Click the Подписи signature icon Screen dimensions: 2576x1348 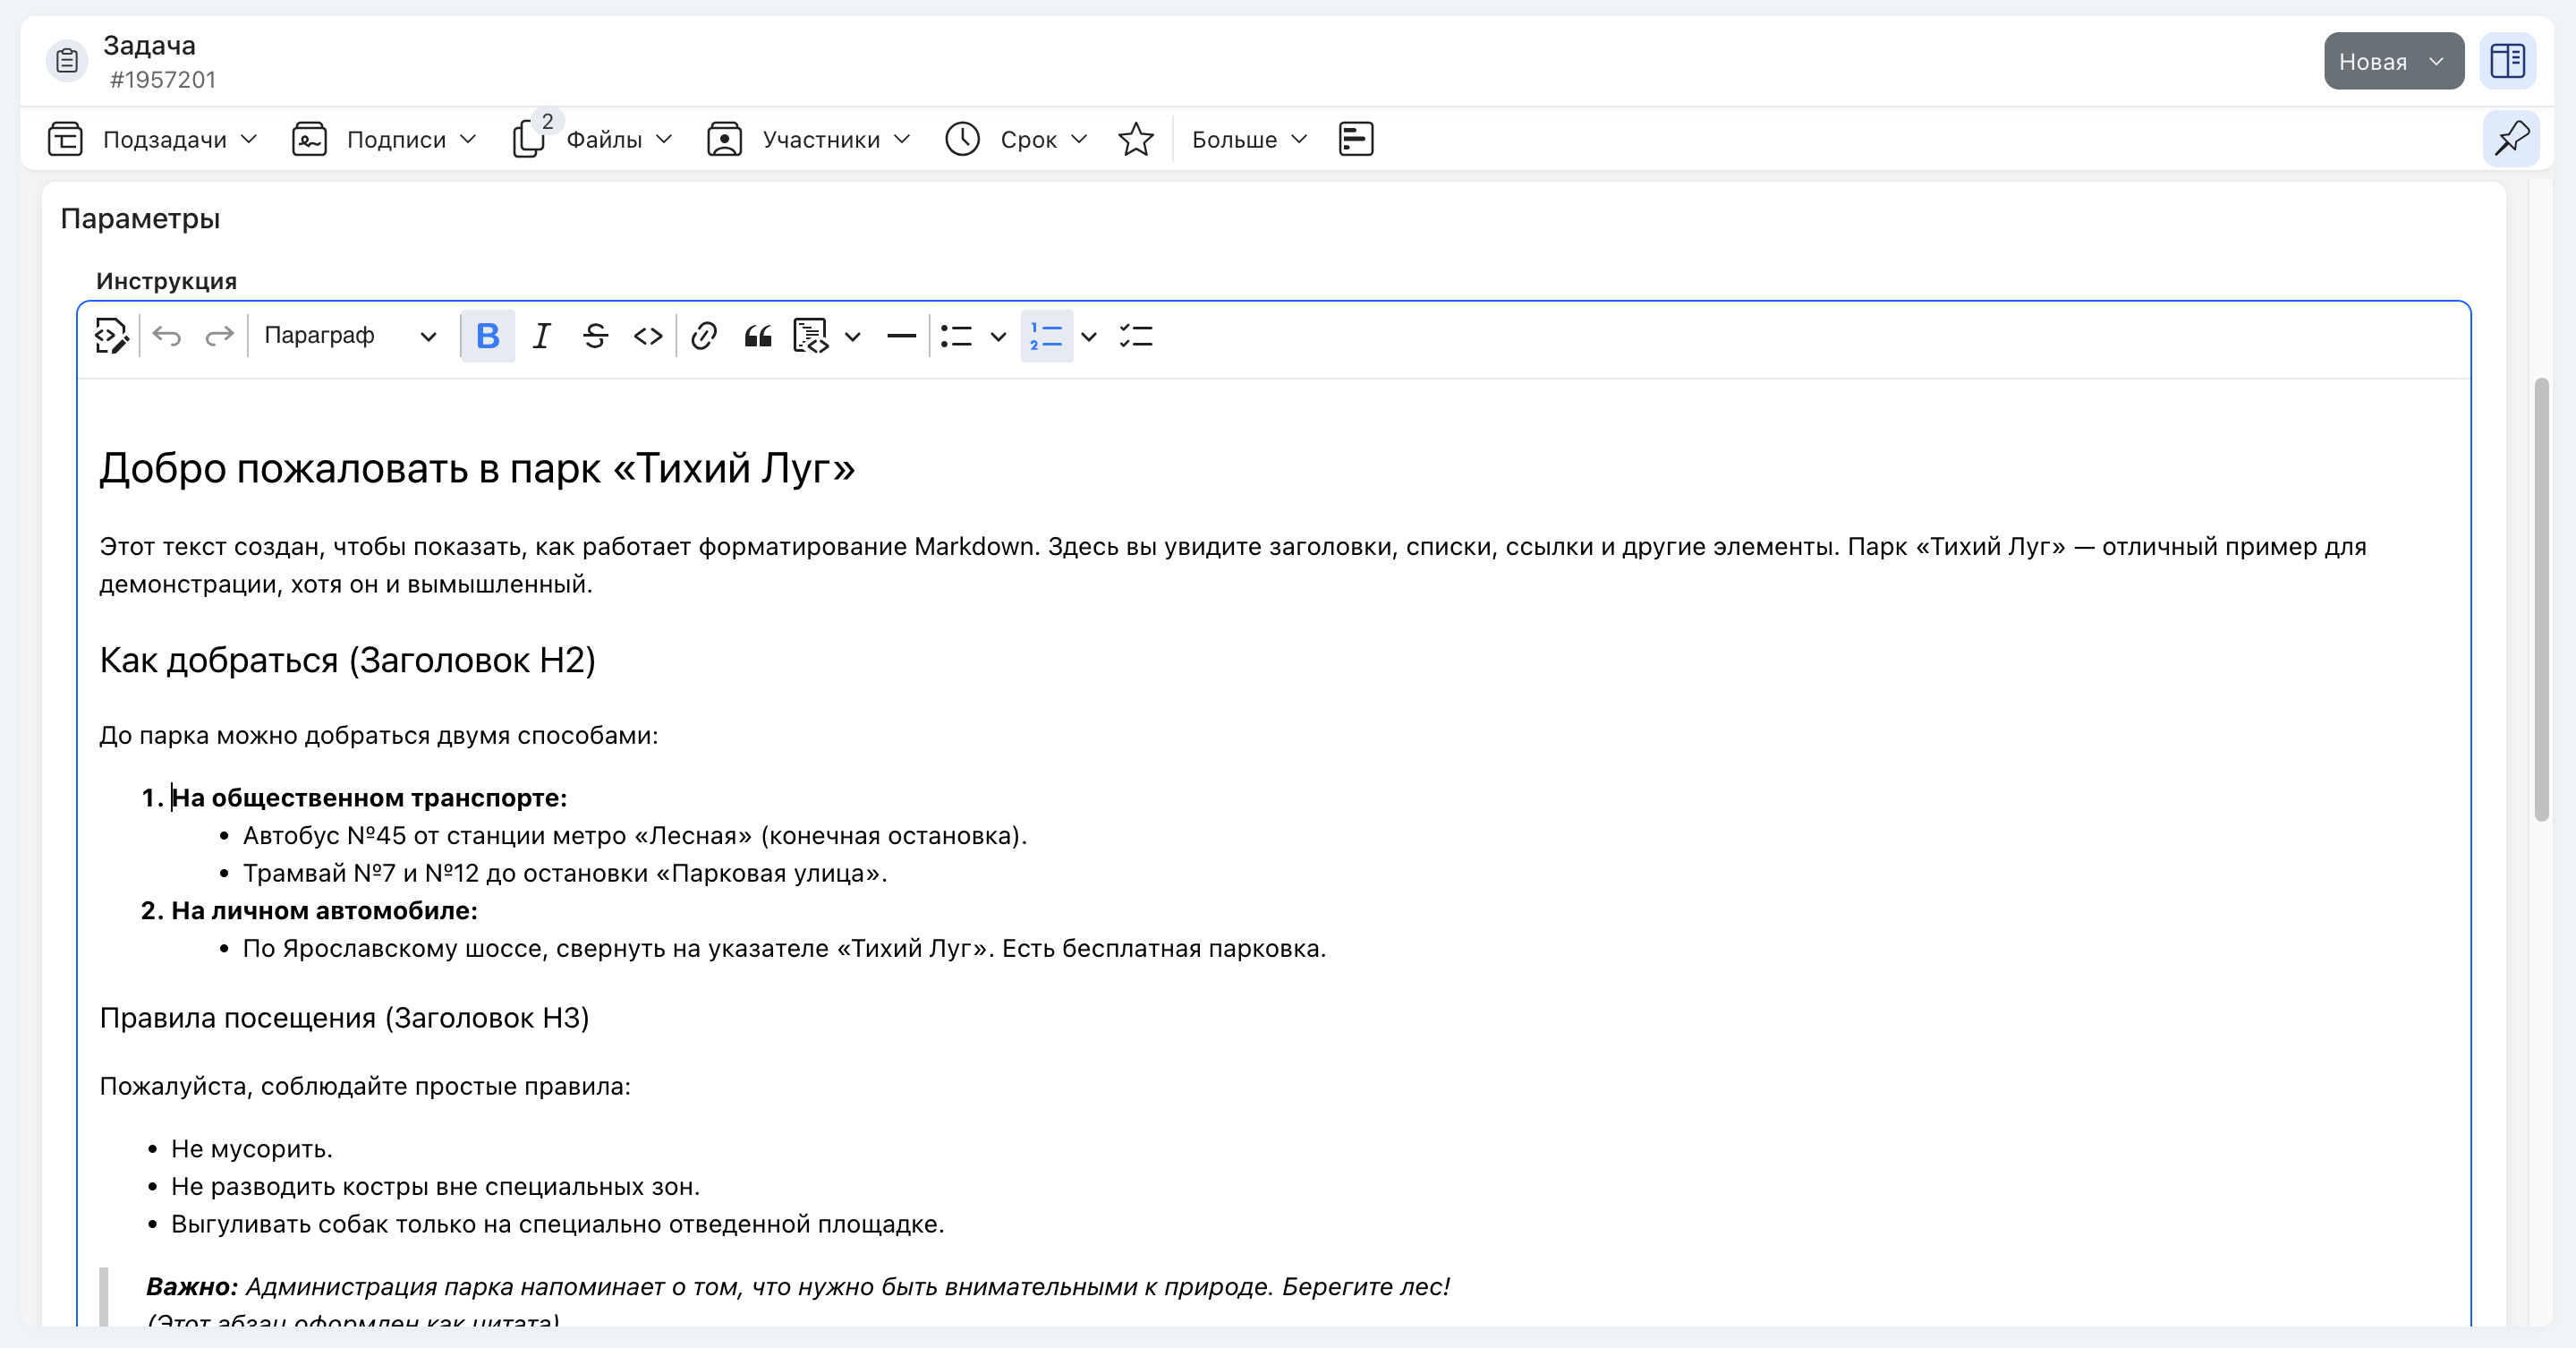click(x=309, y=139)
